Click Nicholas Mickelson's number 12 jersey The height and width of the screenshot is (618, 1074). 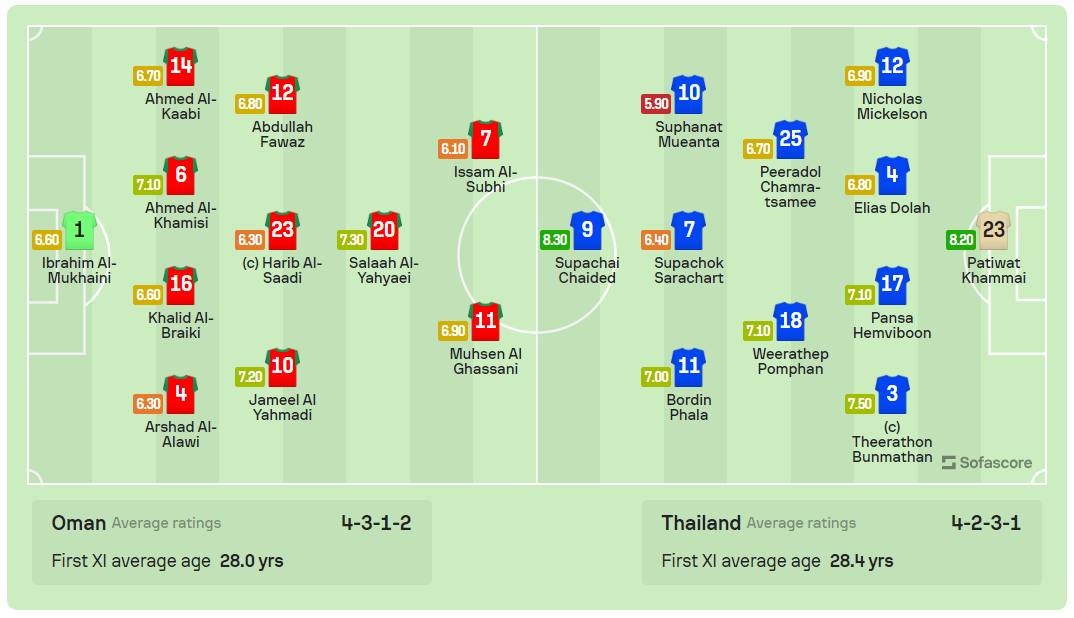[x=892, y=67]
